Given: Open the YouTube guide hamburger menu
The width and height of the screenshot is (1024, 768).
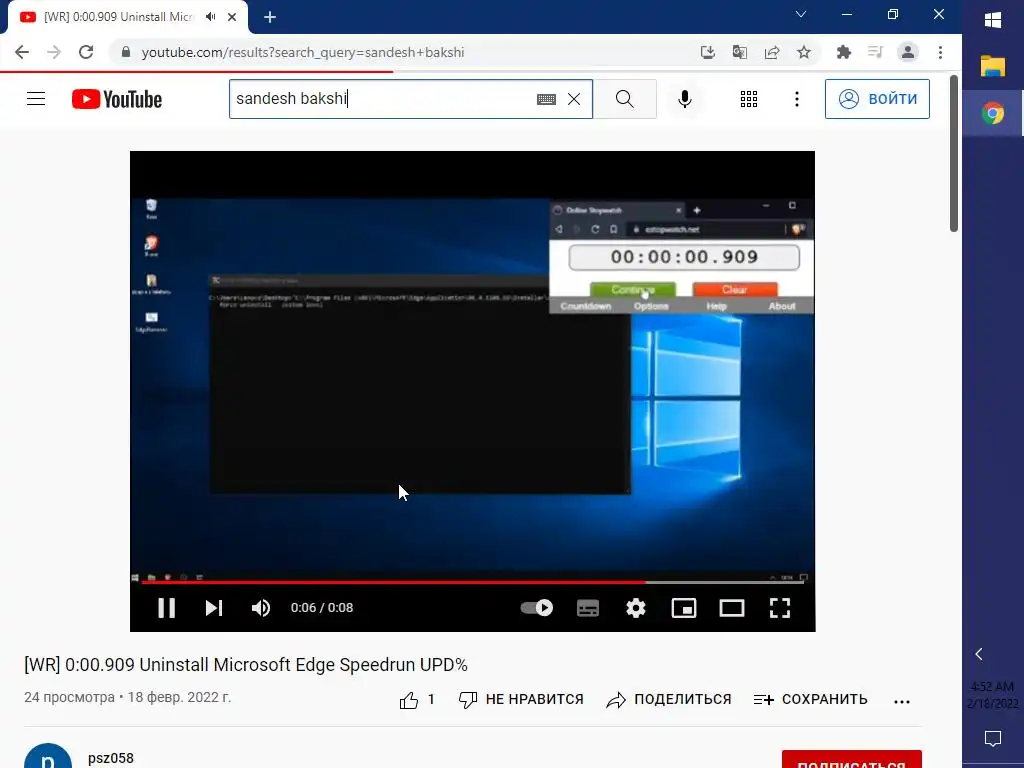Looking at the screenshot, I should click(36, 99).
